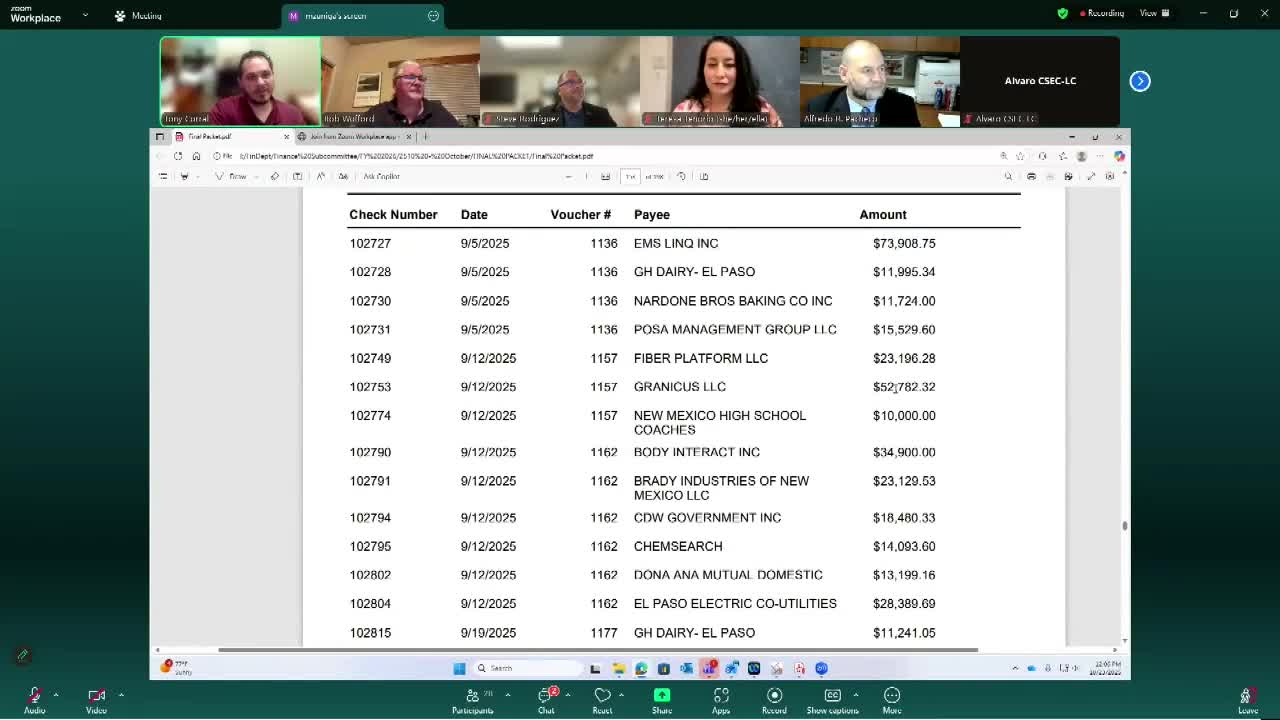This screenshot has height=720, width=1280.
Task: Zoom page using address bar magnifier icon
Action: (x=1003, y=156)
